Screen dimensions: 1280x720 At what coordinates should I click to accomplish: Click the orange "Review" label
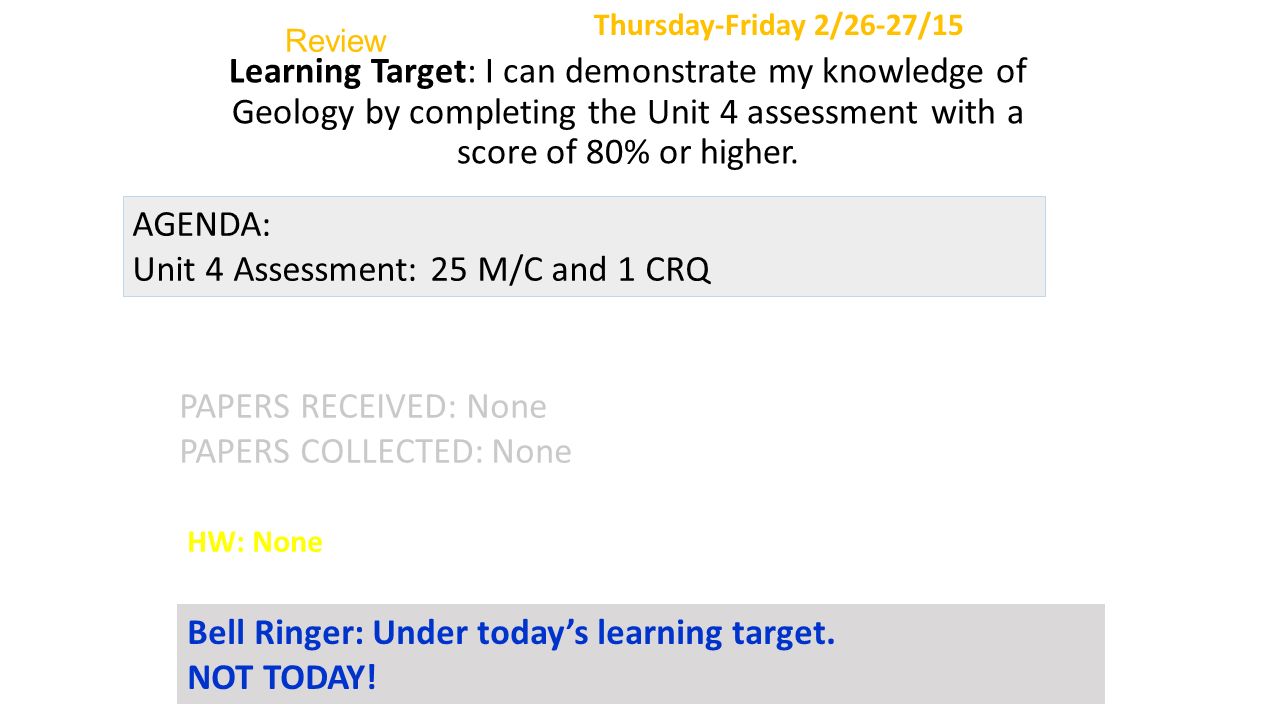point(335,41)
